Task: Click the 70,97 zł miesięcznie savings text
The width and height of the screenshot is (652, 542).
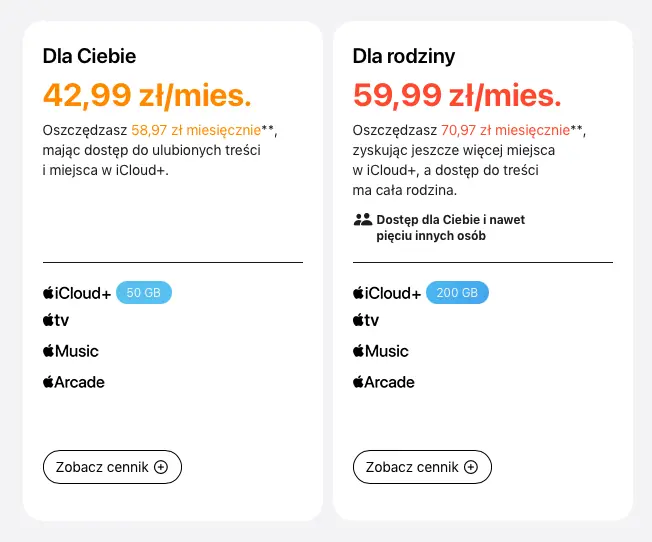Action: point(505,130)
